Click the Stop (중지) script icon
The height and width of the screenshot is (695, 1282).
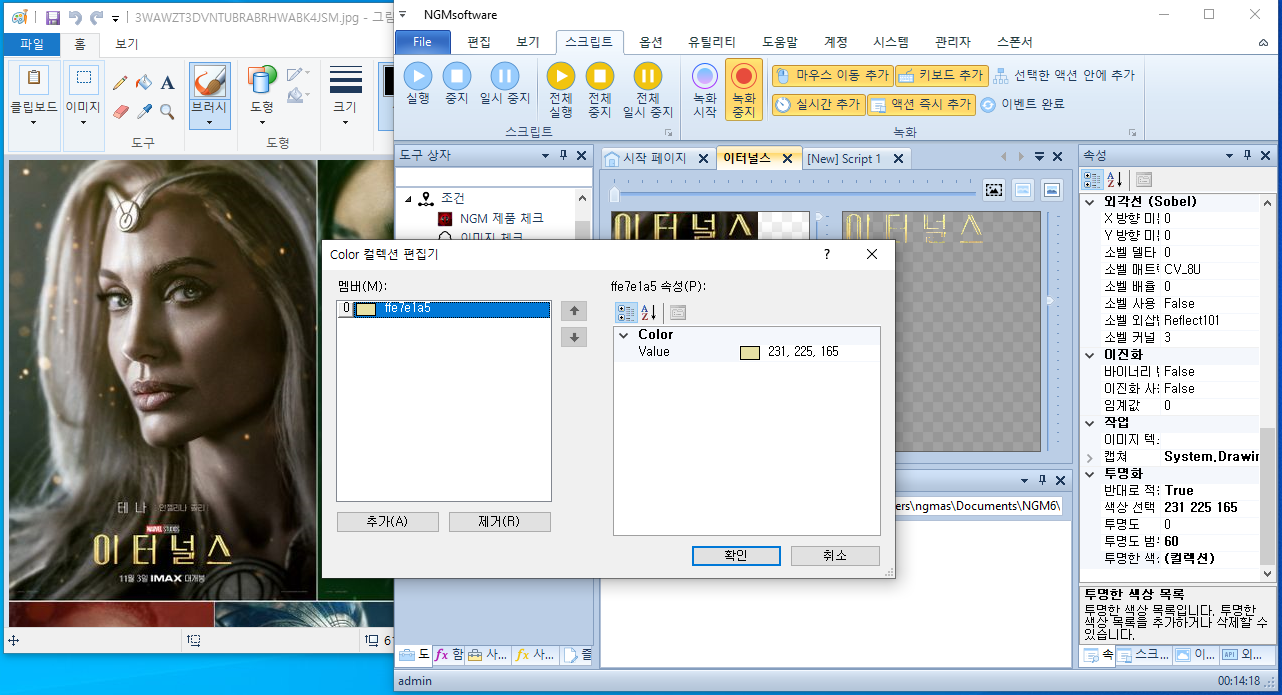[457, 76]
